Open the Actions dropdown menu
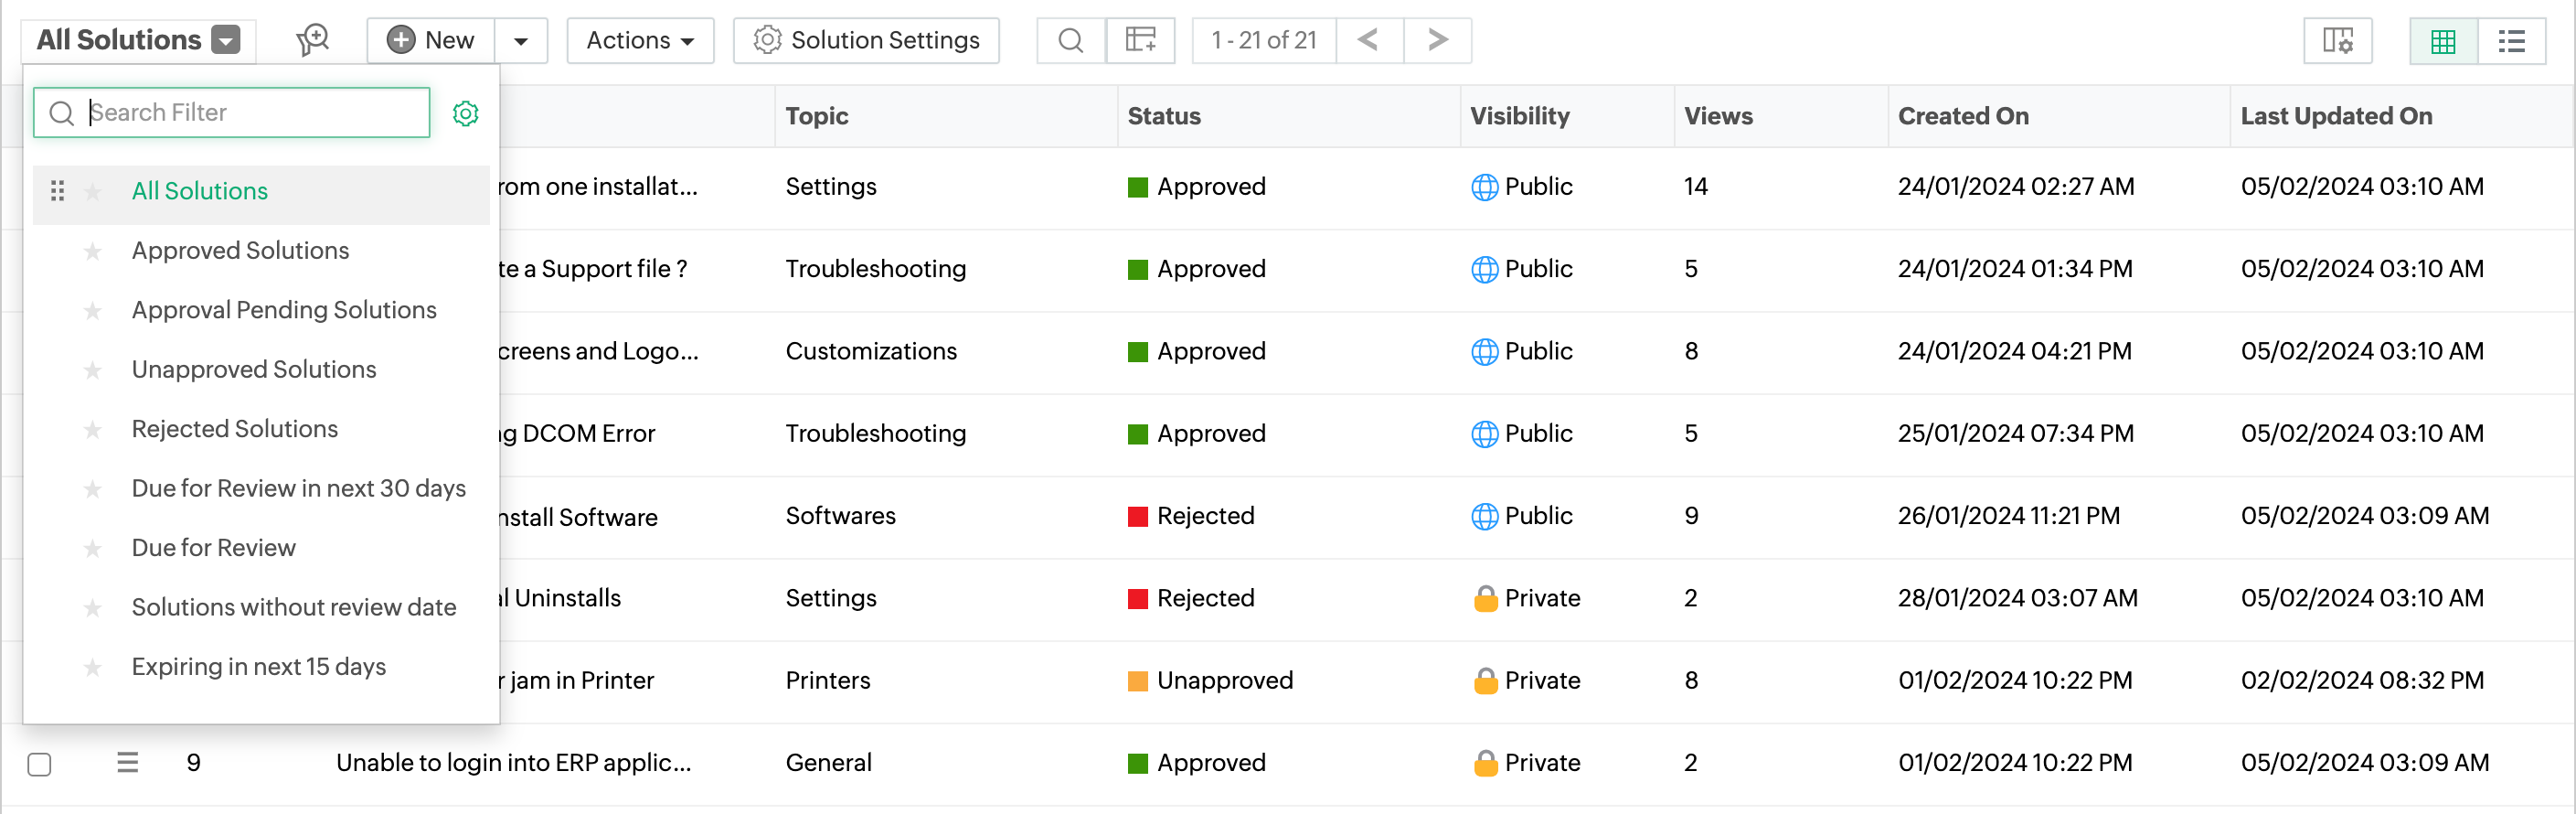2576x814 pixels. tap(640, 40)
